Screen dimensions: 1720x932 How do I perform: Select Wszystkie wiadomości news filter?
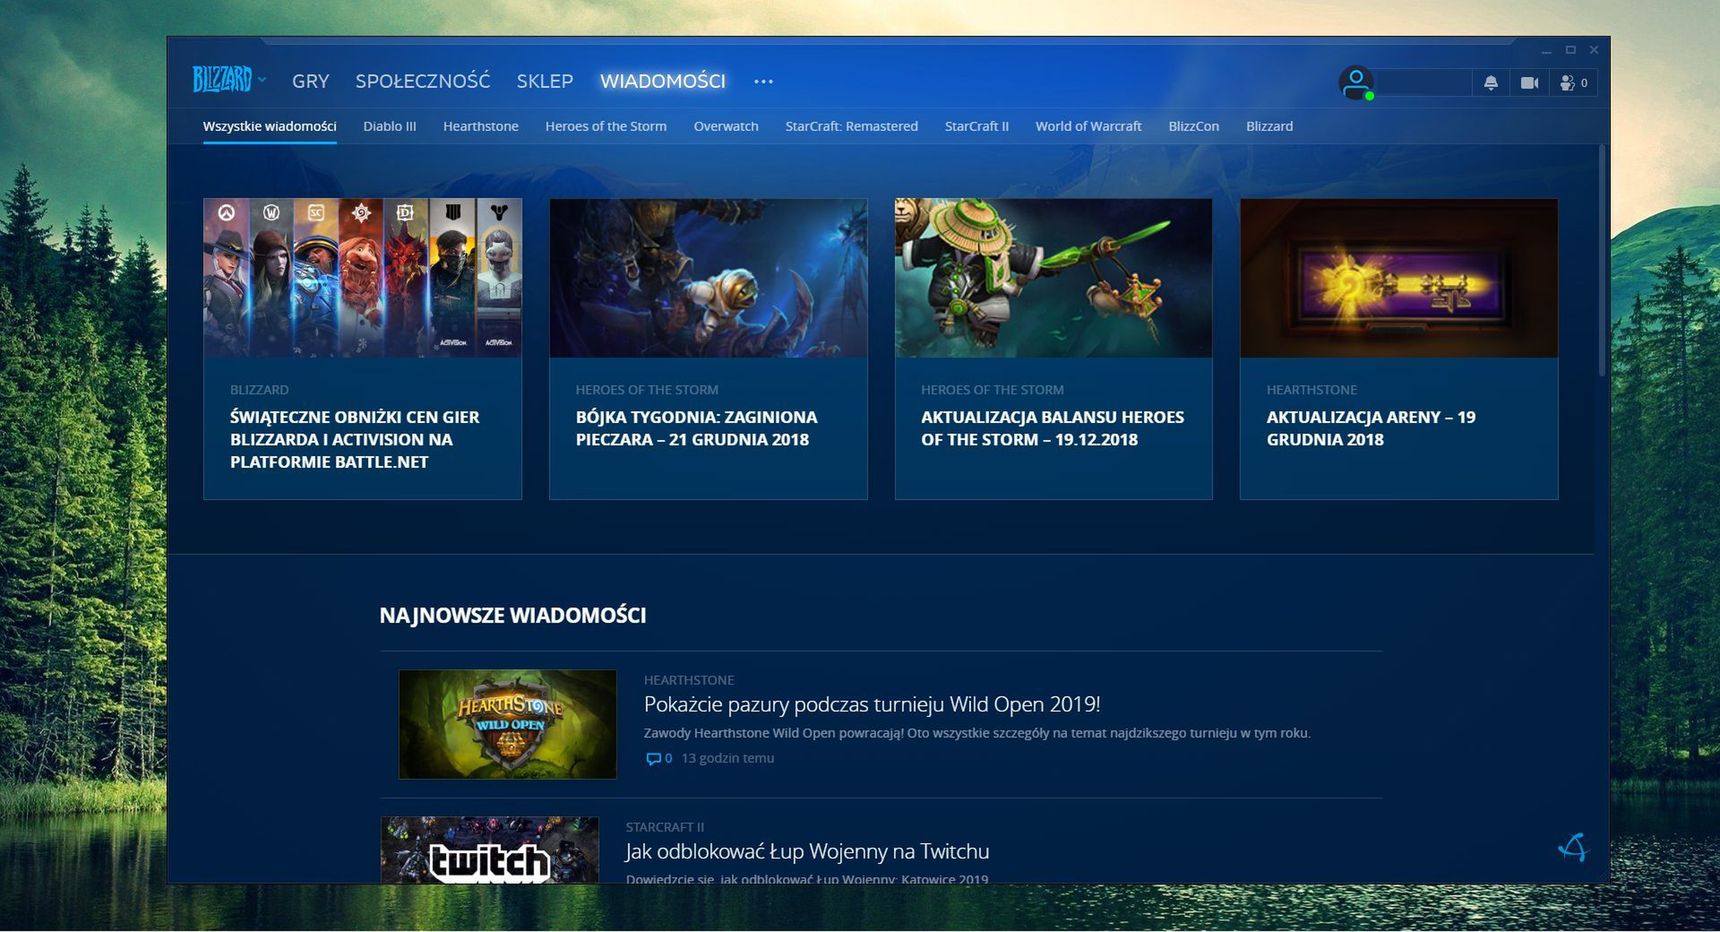point(269,126)
